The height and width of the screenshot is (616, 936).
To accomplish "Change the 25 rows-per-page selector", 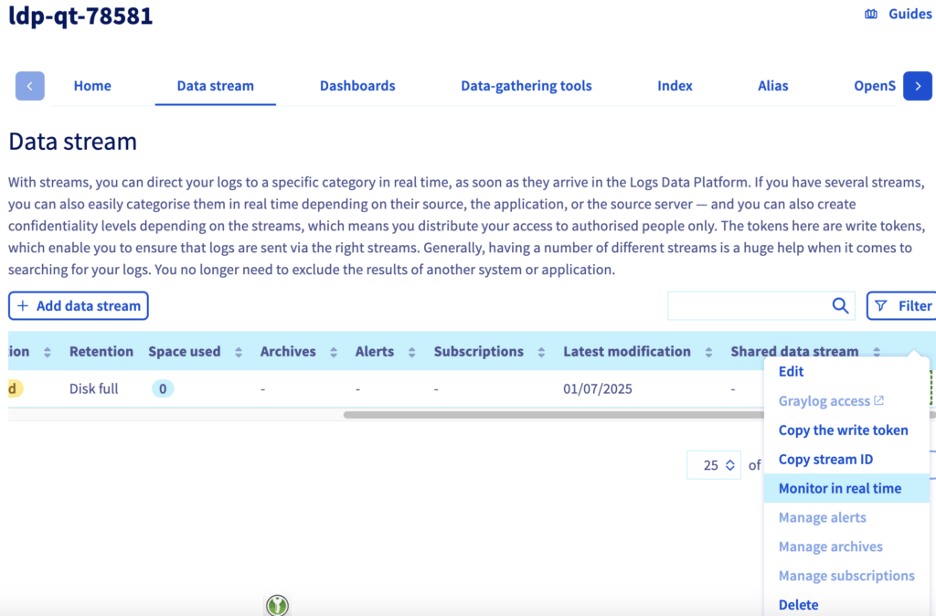I will tap(714, 465).
